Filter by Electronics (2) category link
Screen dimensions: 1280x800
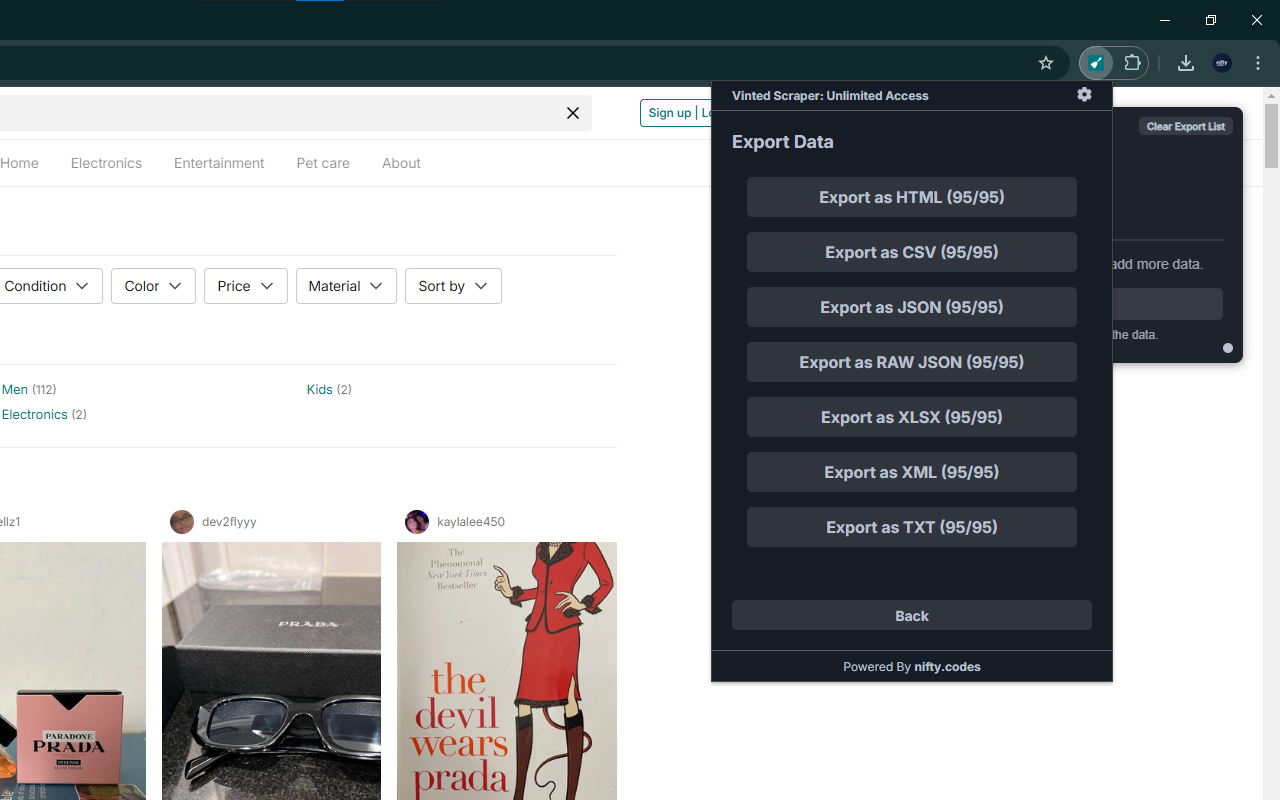(x=44, y=414)
